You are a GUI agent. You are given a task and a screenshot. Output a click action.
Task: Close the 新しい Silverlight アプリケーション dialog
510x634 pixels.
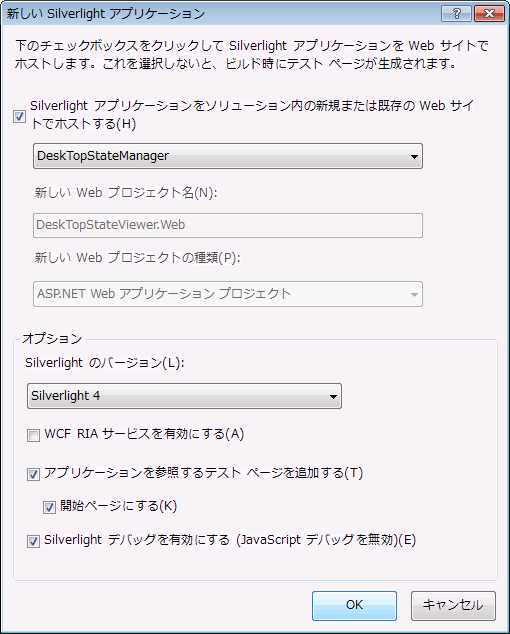489,14
